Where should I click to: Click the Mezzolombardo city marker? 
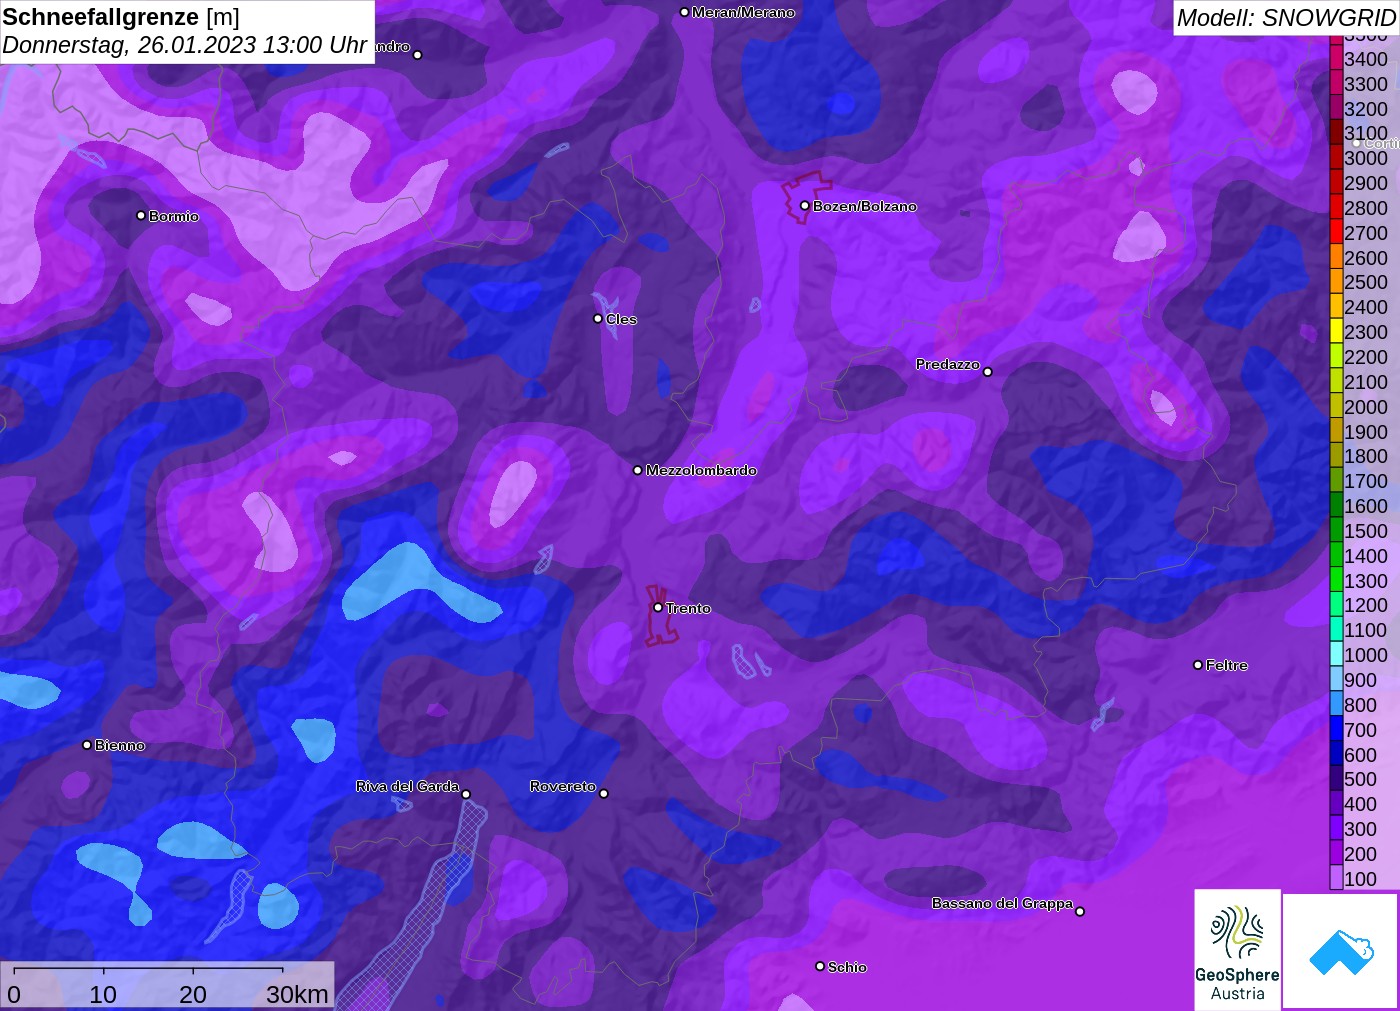click(638, 470)
